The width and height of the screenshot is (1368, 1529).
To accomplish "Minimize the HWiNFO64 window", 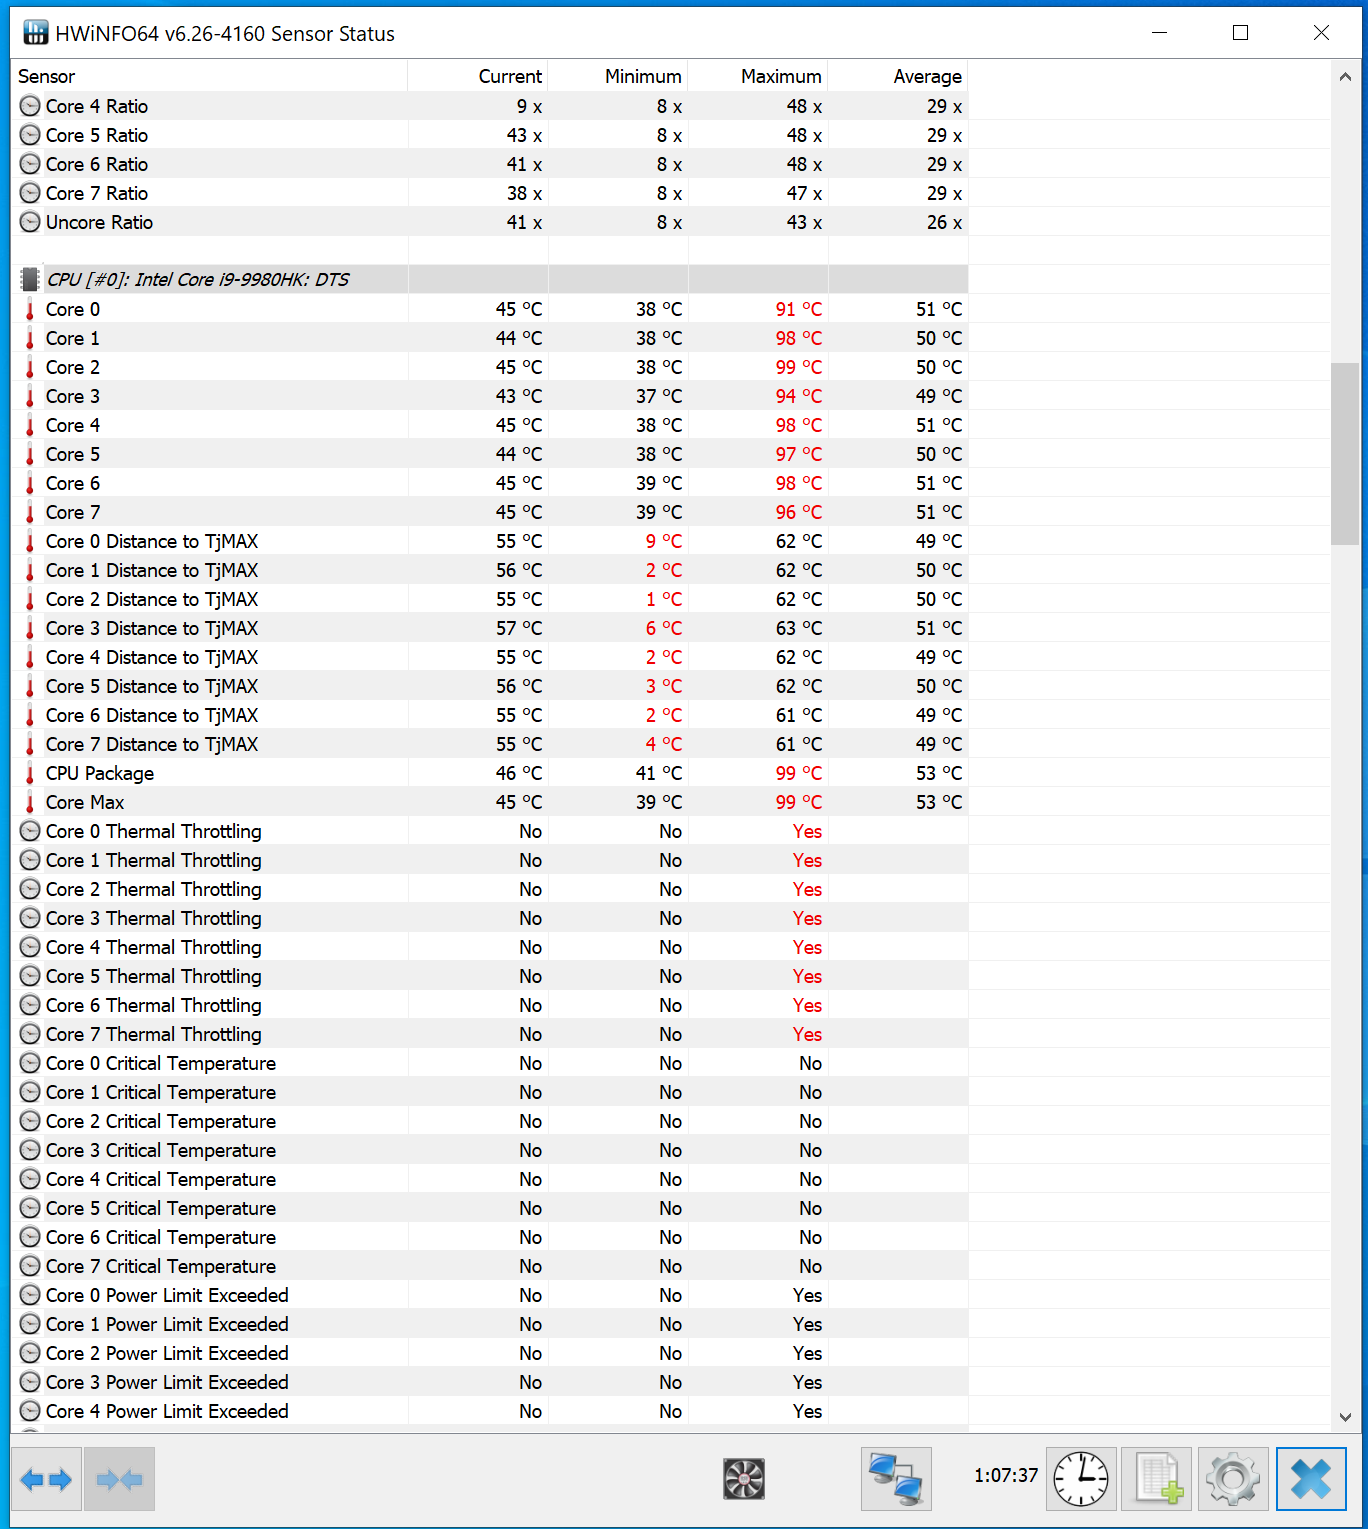I will [1159, 33].
